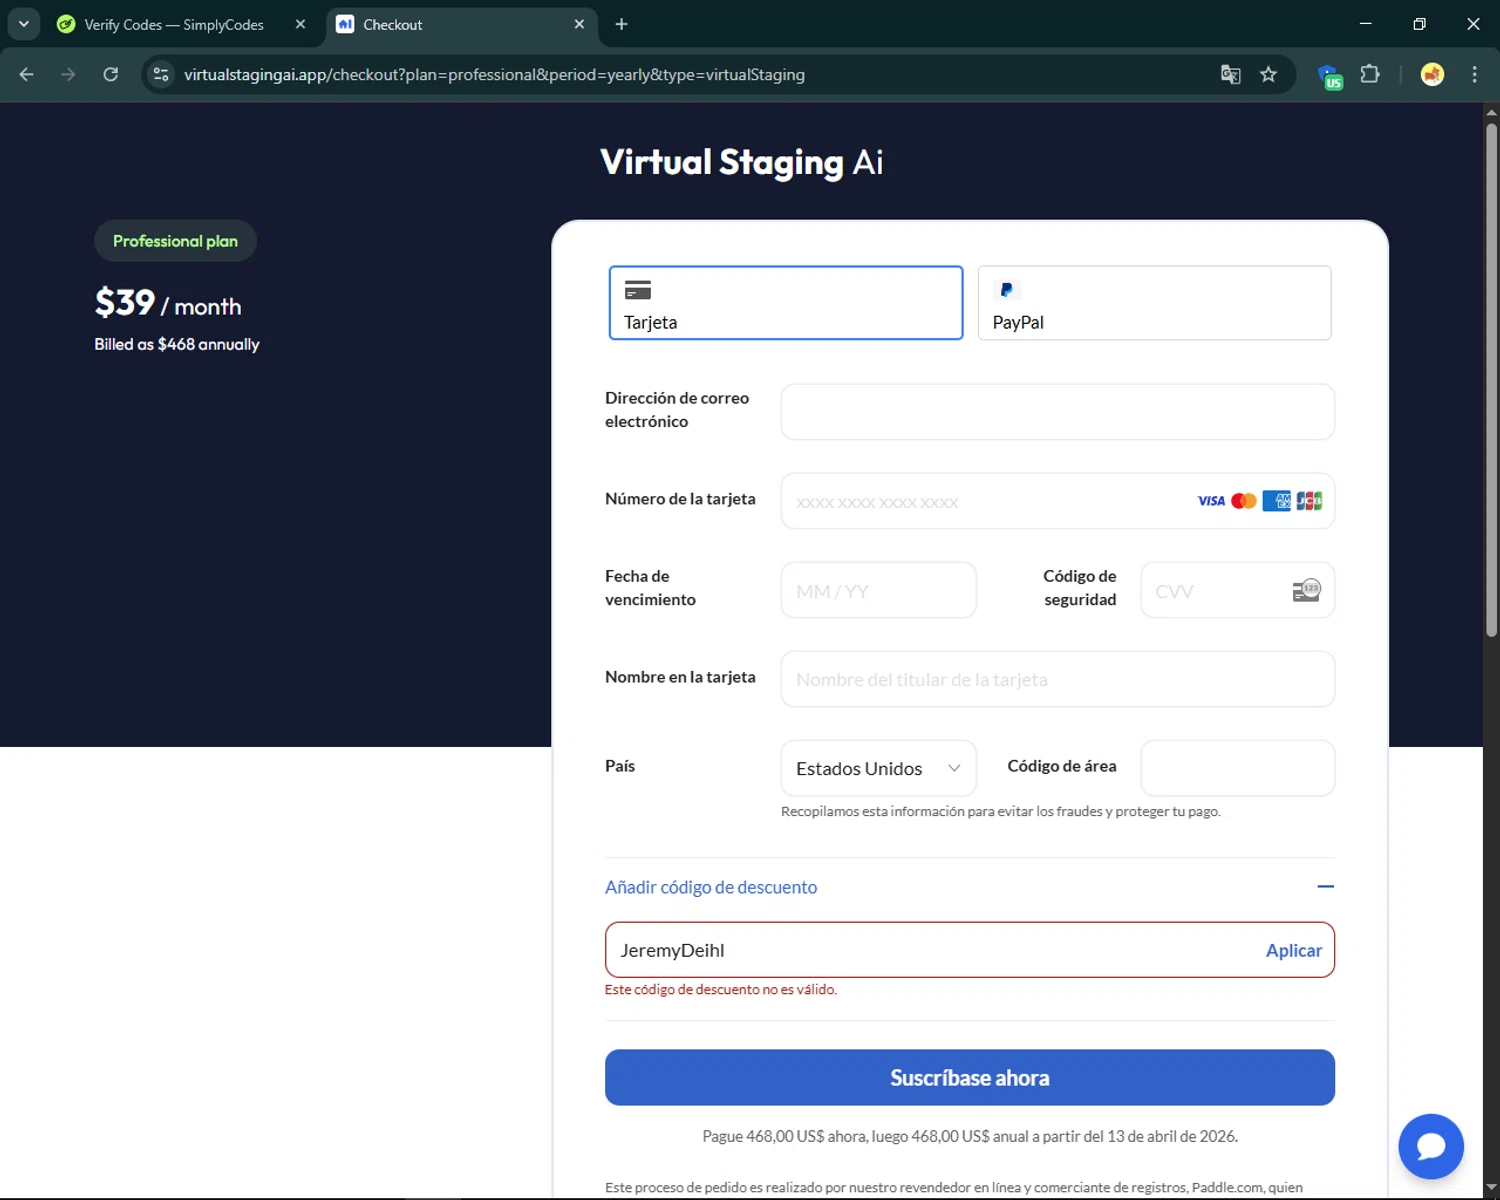This screenshot has height=1200, width=1500.
Task: Open the Chrome profile avatar
Action: [1432, 74]
